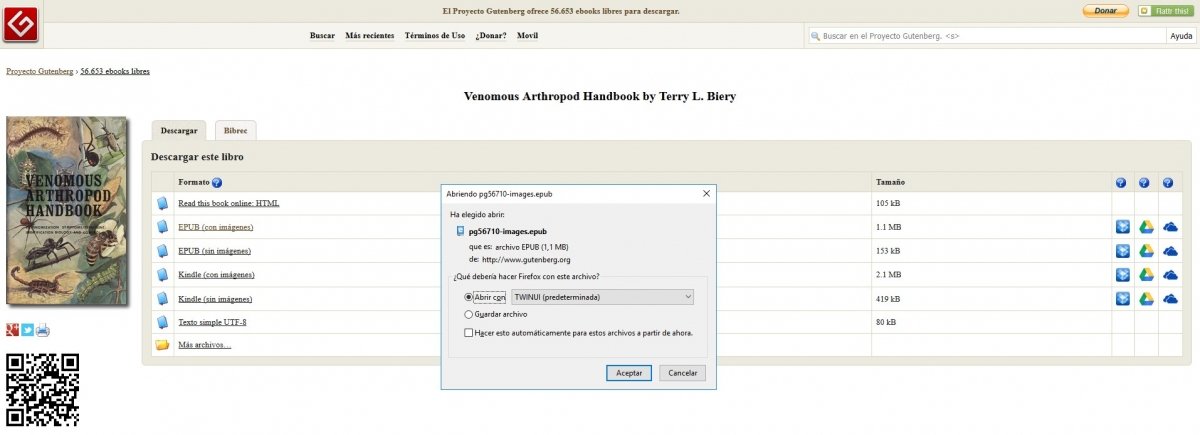
Task: Save EPUB (con imágenes) to Dropbox
Action: point(1122,227)
